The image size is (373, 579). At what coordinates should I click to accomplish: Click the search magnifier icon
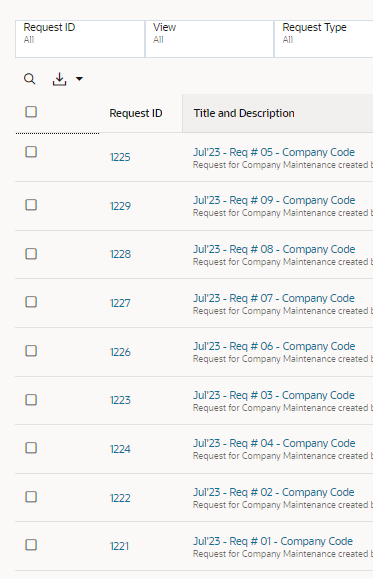tap(30, 79)
